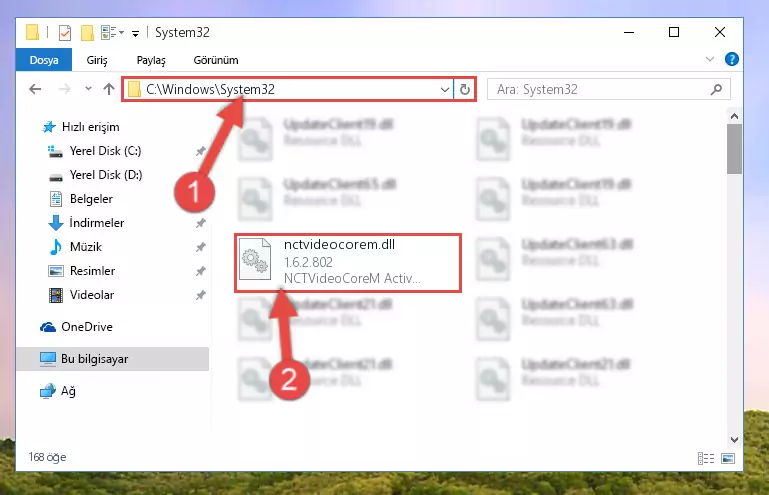The image size is (769, 495).
Task: Select OneDrive in navigation pane
Action: tap(77, 327)
